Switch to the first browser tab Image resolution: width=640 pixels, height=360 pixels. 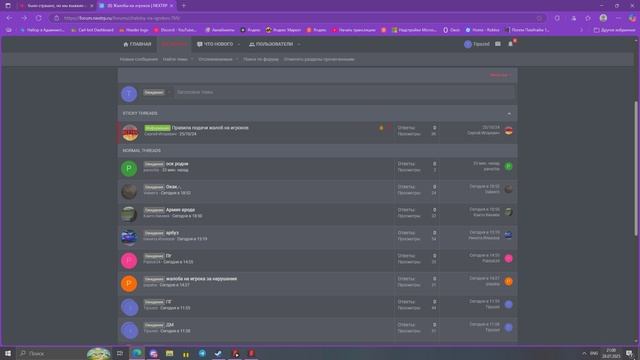click(56, 6)
